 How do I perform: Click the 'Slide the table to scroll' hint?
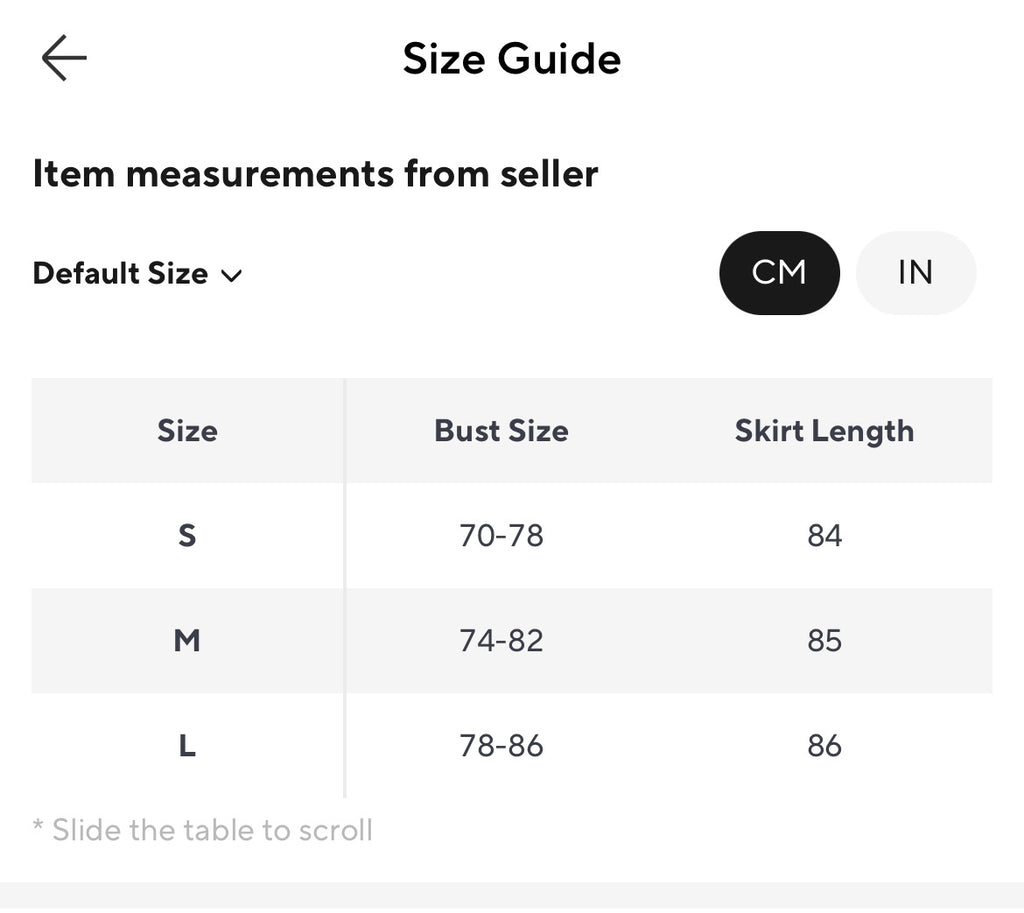(203, 830)
